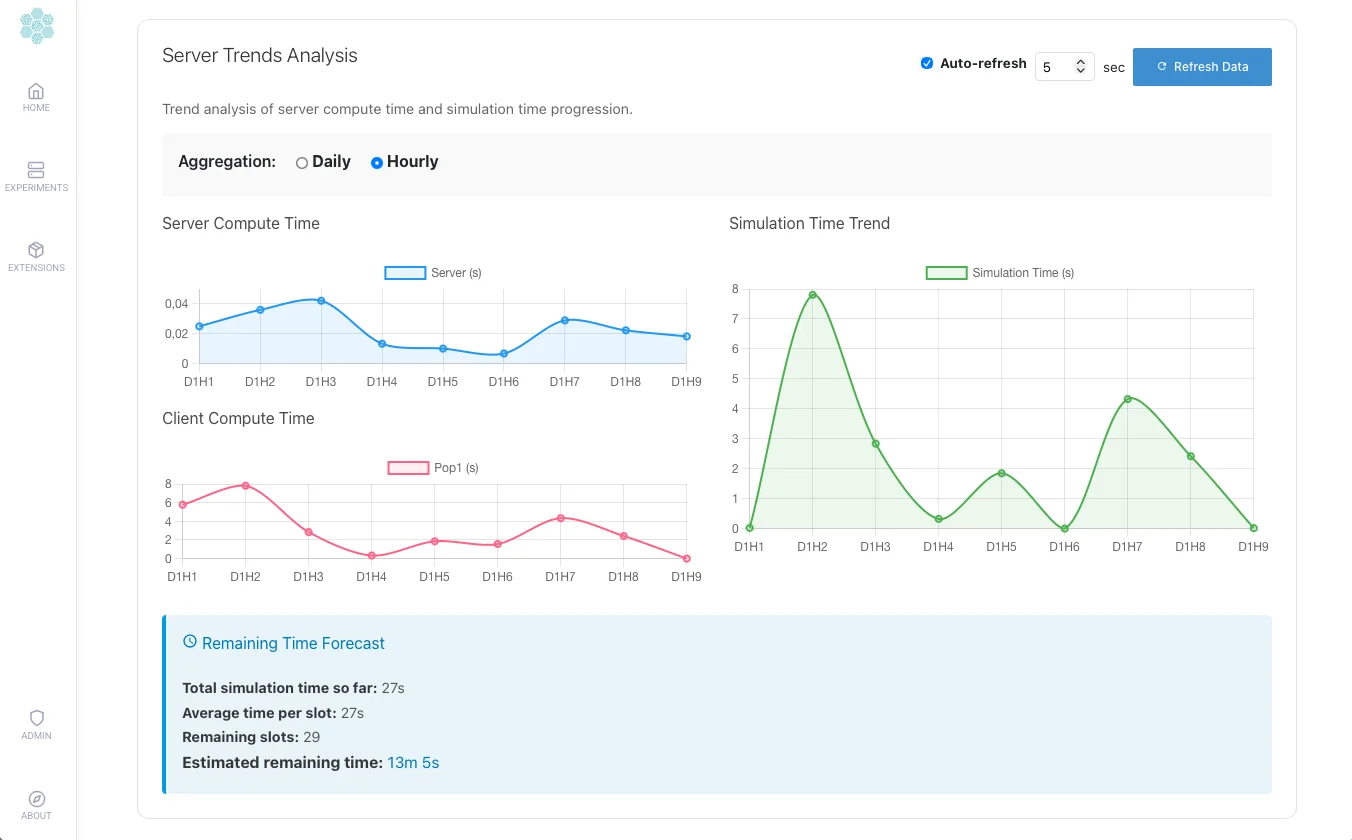
Task: Toggle the Server (s) legend swatch
Action: click(x=406, y=273)
